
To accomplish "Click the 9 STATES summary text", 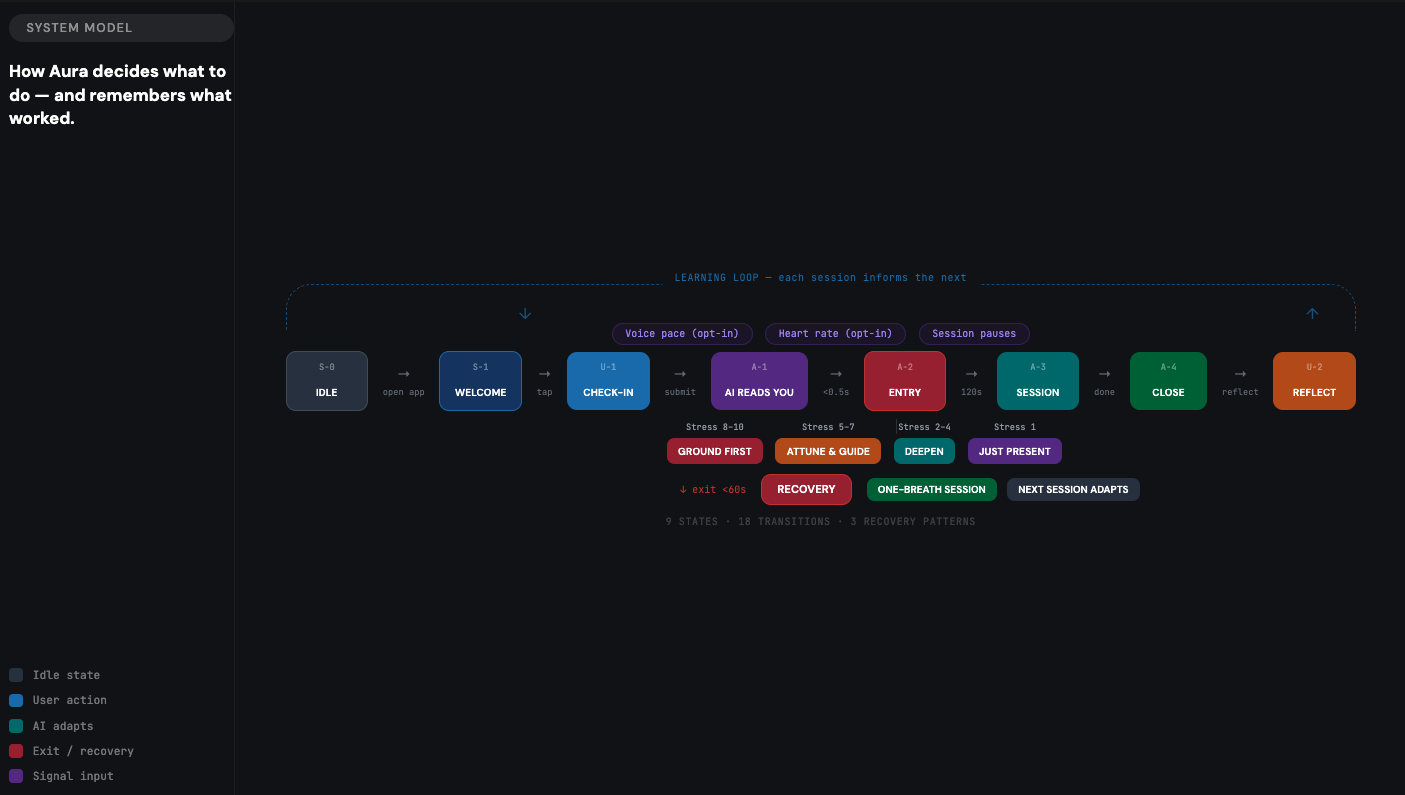I will 692,521.
